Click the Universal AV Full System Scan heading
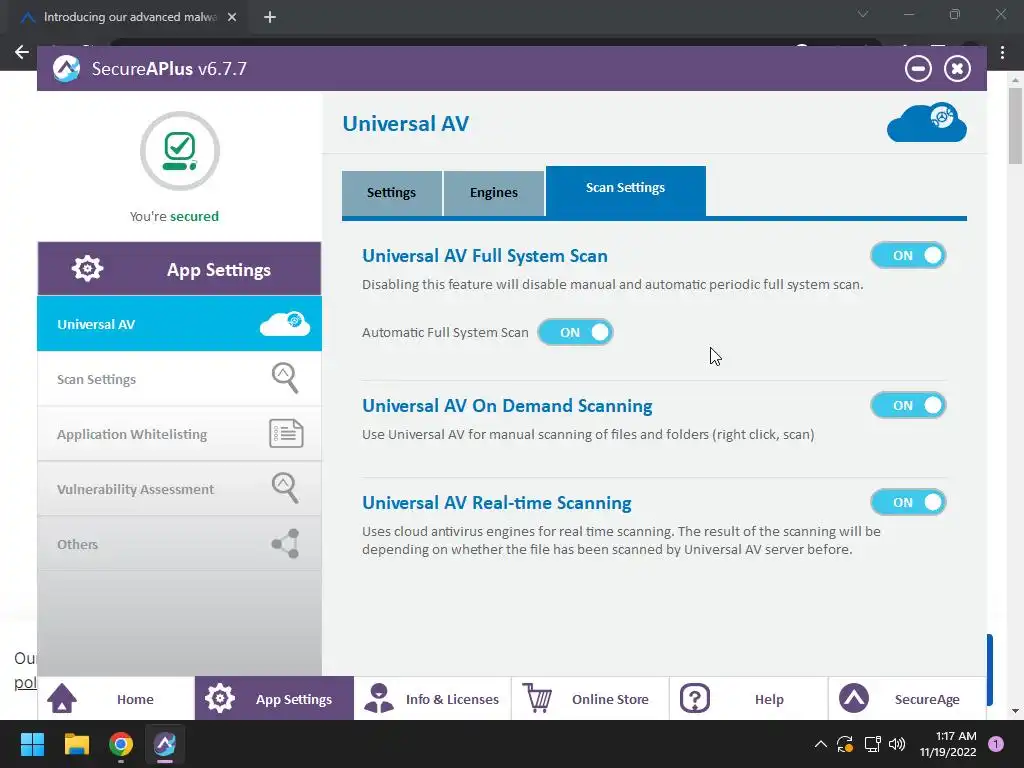This screenshot has width=1024, height=768. click(x=485, y=256)
